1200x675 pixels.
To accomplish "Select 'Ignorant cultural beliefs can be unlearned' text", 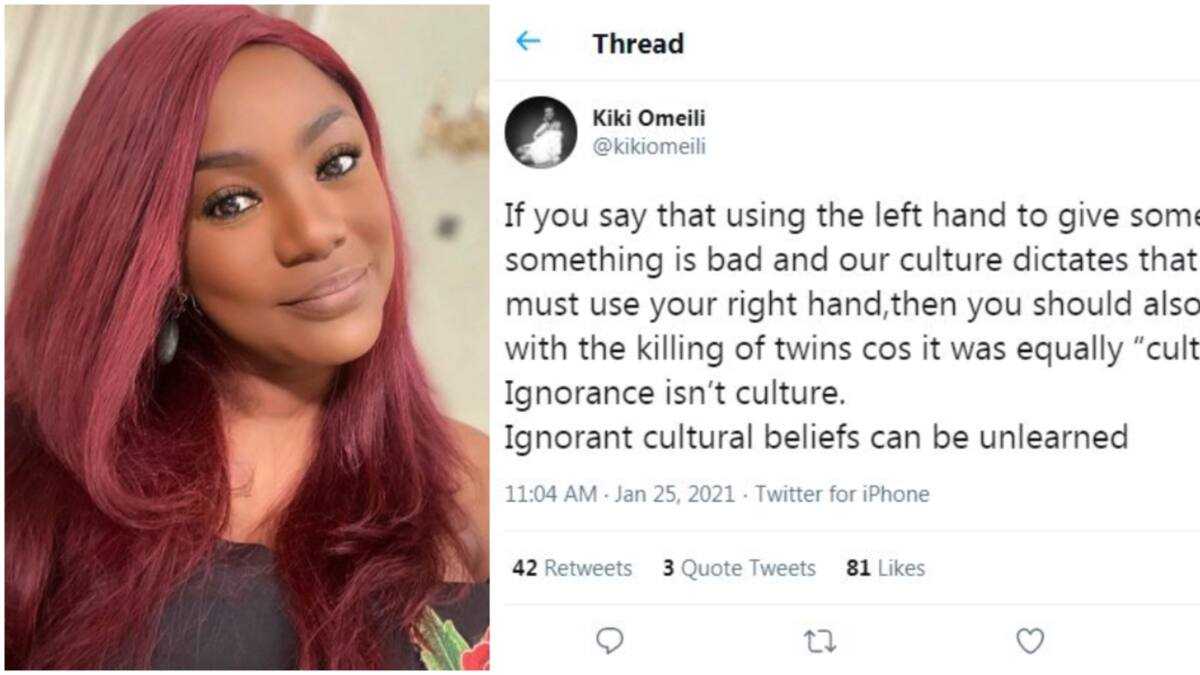I will [816, 437].
